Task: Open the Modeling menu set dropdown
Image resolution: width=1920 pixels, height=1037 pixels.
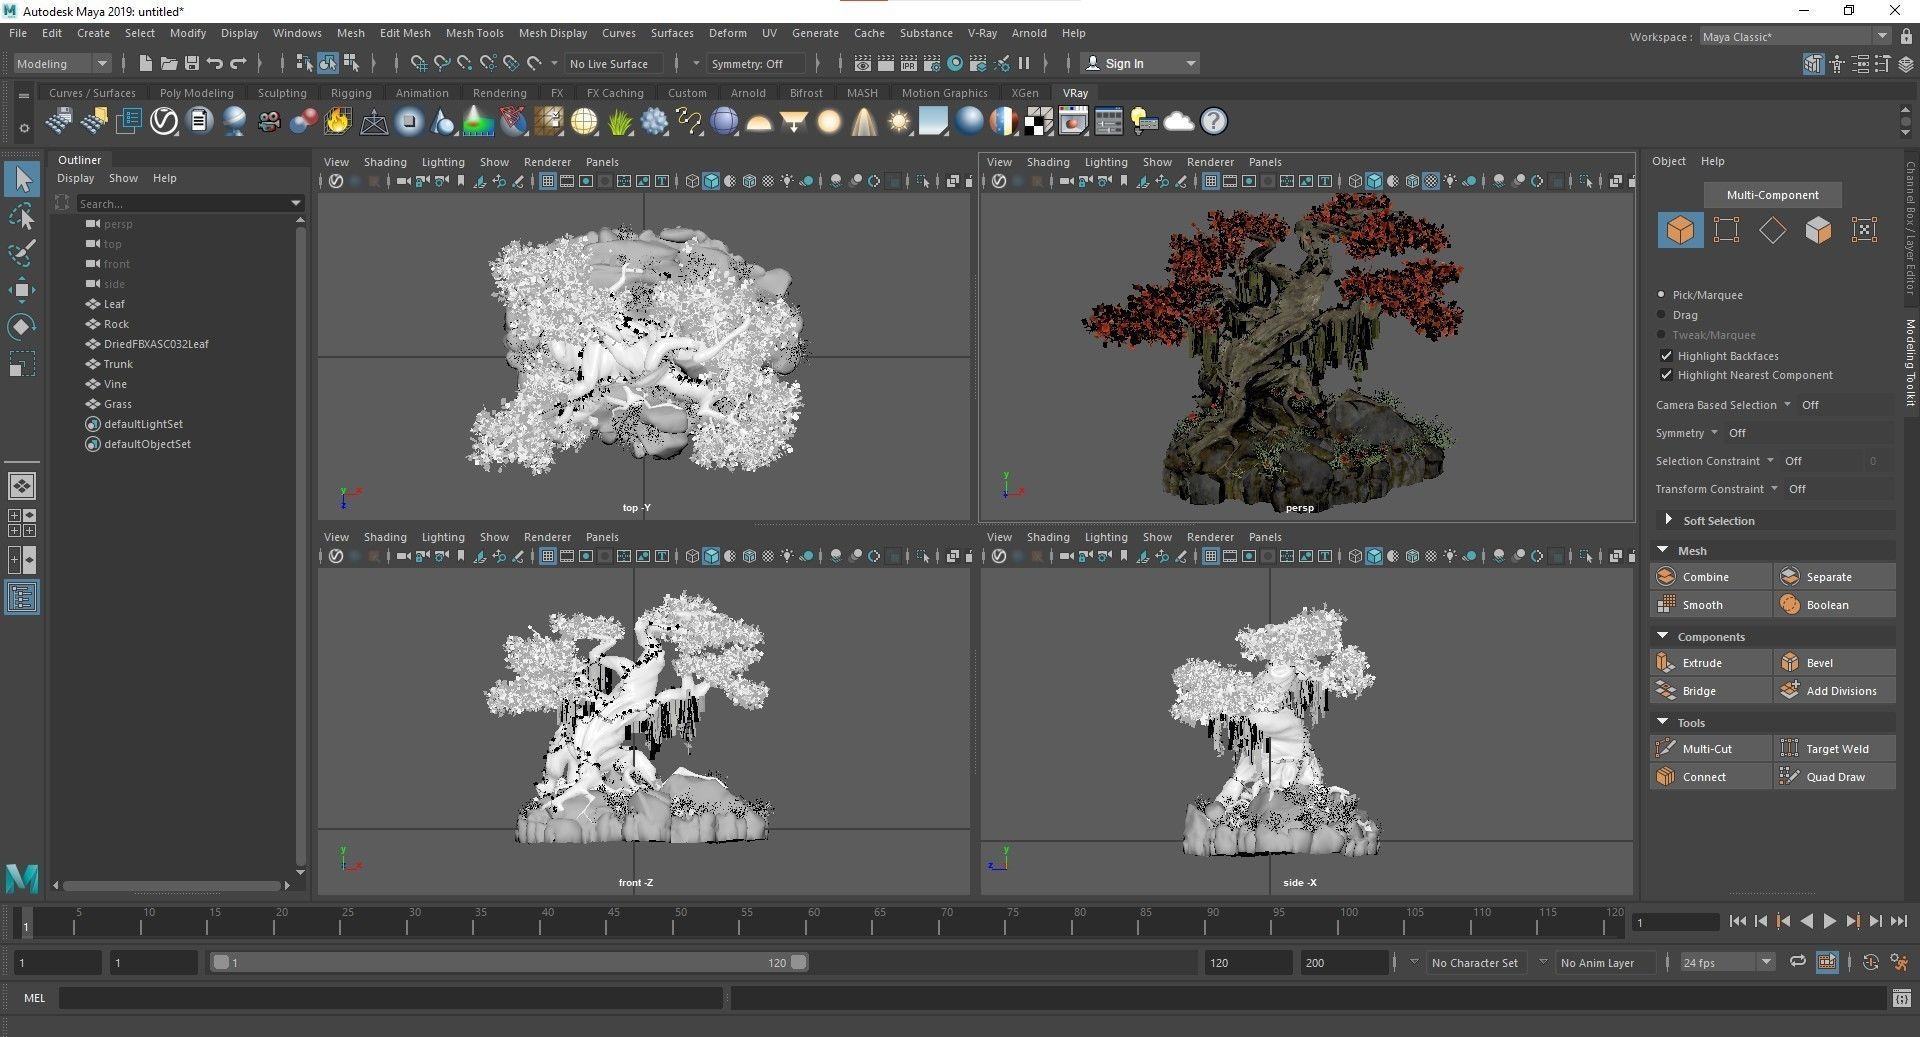Action: [x=62, y=63]
